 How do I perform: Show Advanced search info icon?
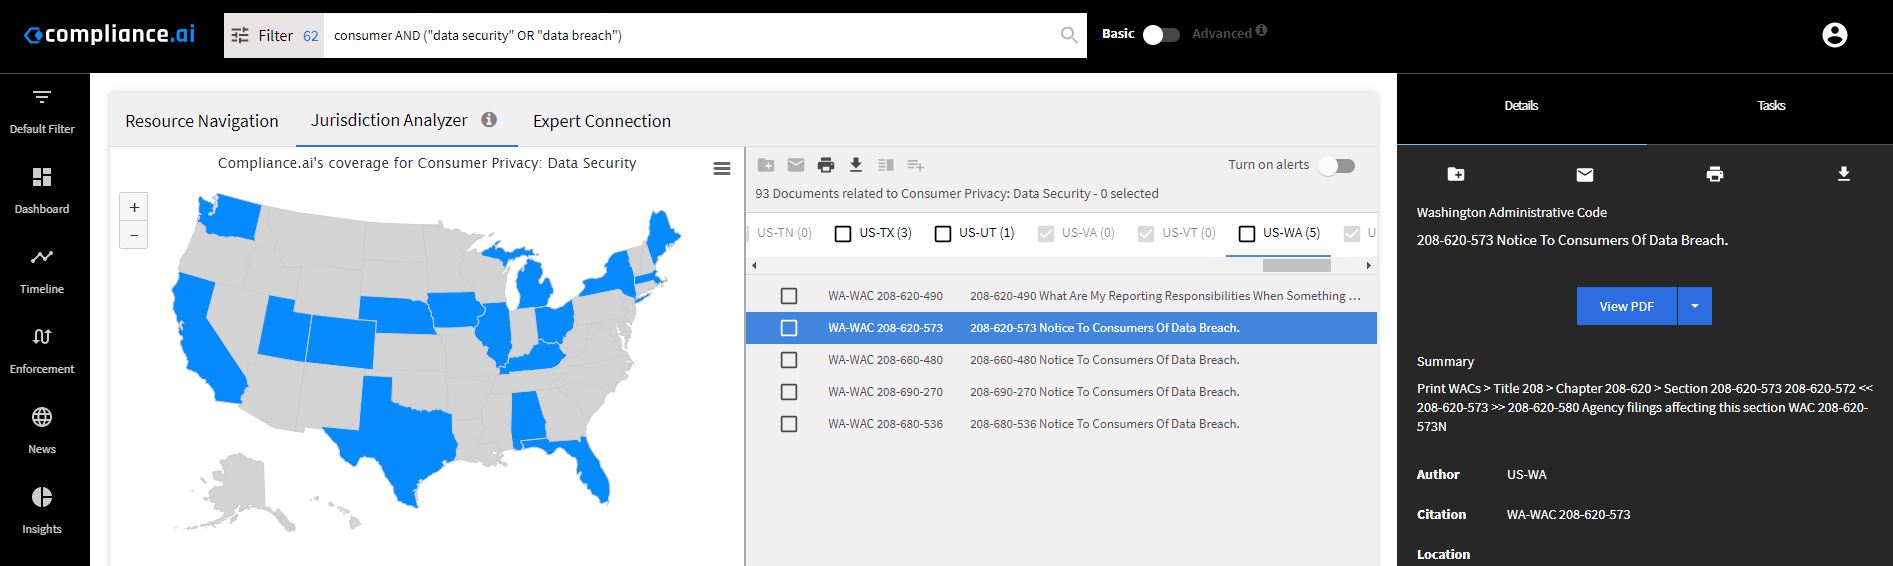click(1261, 30)
